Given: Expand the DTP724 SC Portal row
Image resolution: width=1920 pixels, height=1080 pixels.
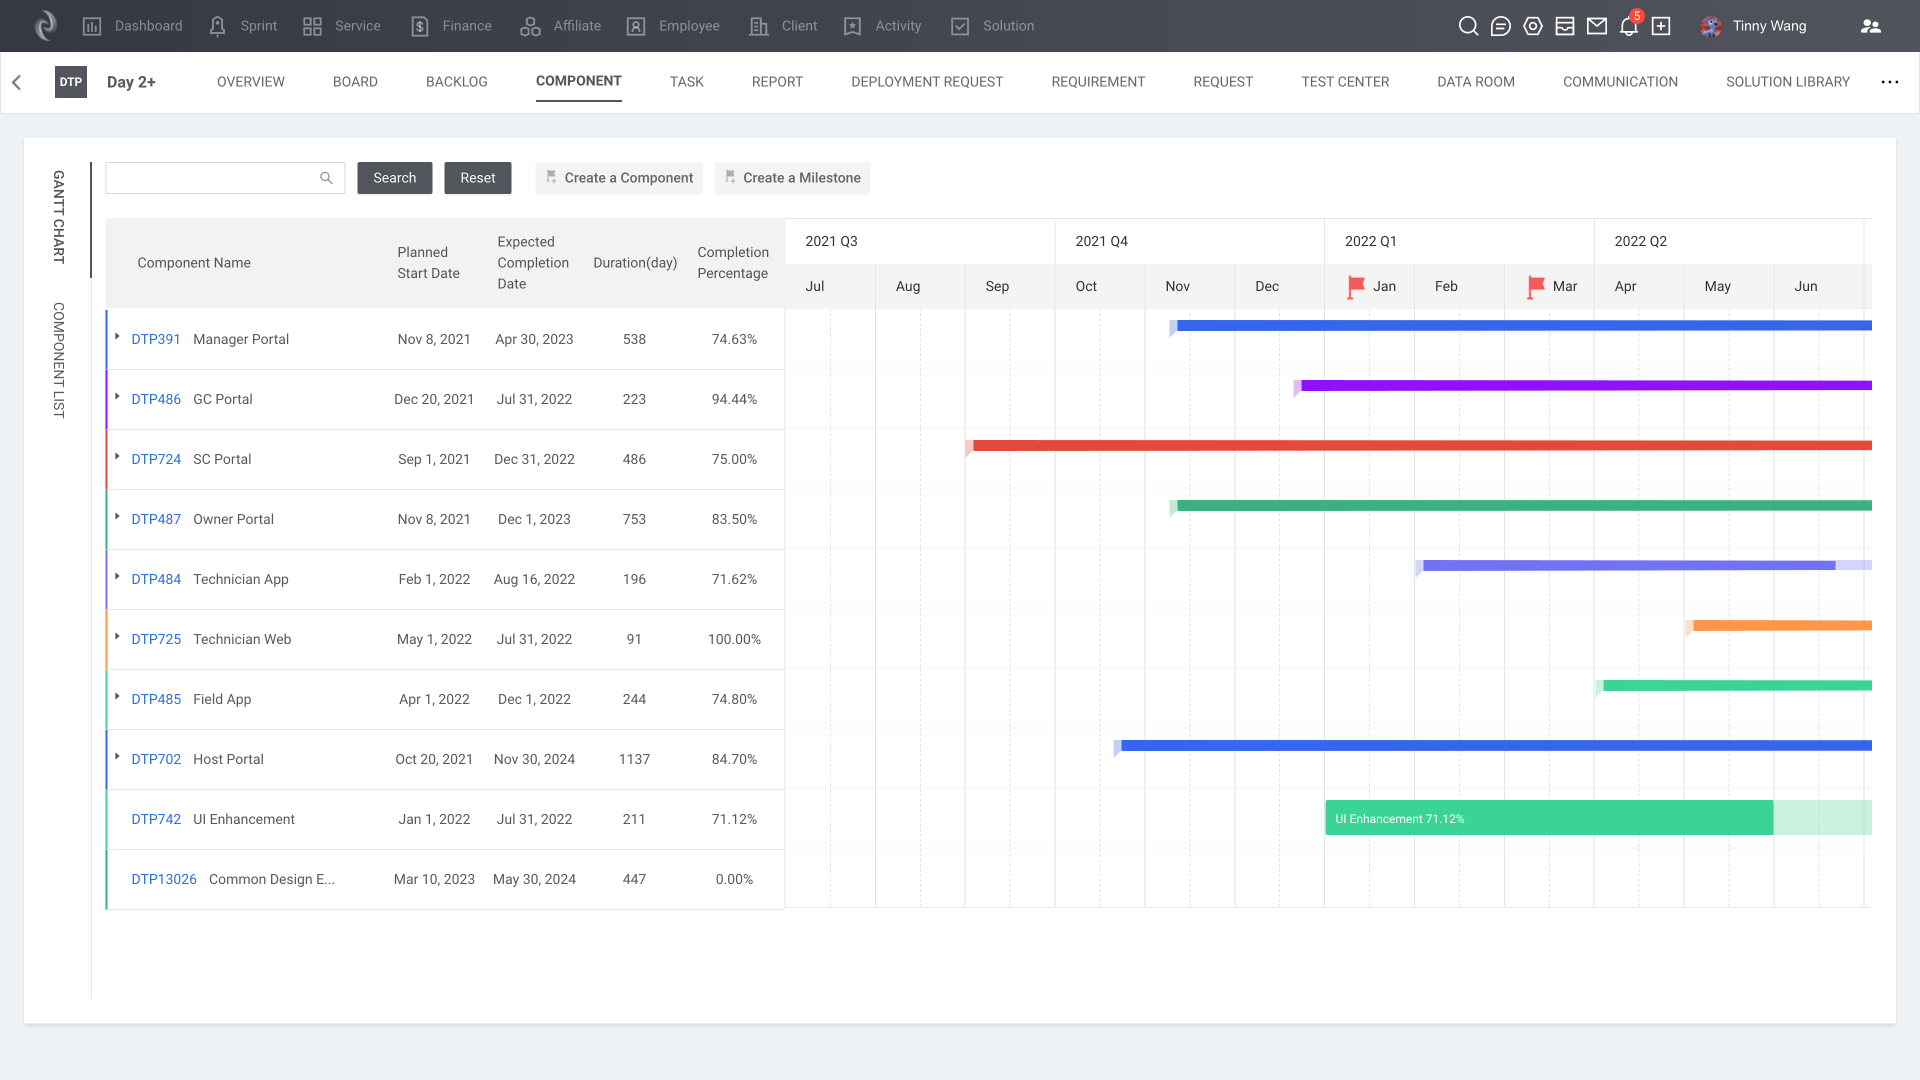Looking at the screenshot, I should 117,457.
